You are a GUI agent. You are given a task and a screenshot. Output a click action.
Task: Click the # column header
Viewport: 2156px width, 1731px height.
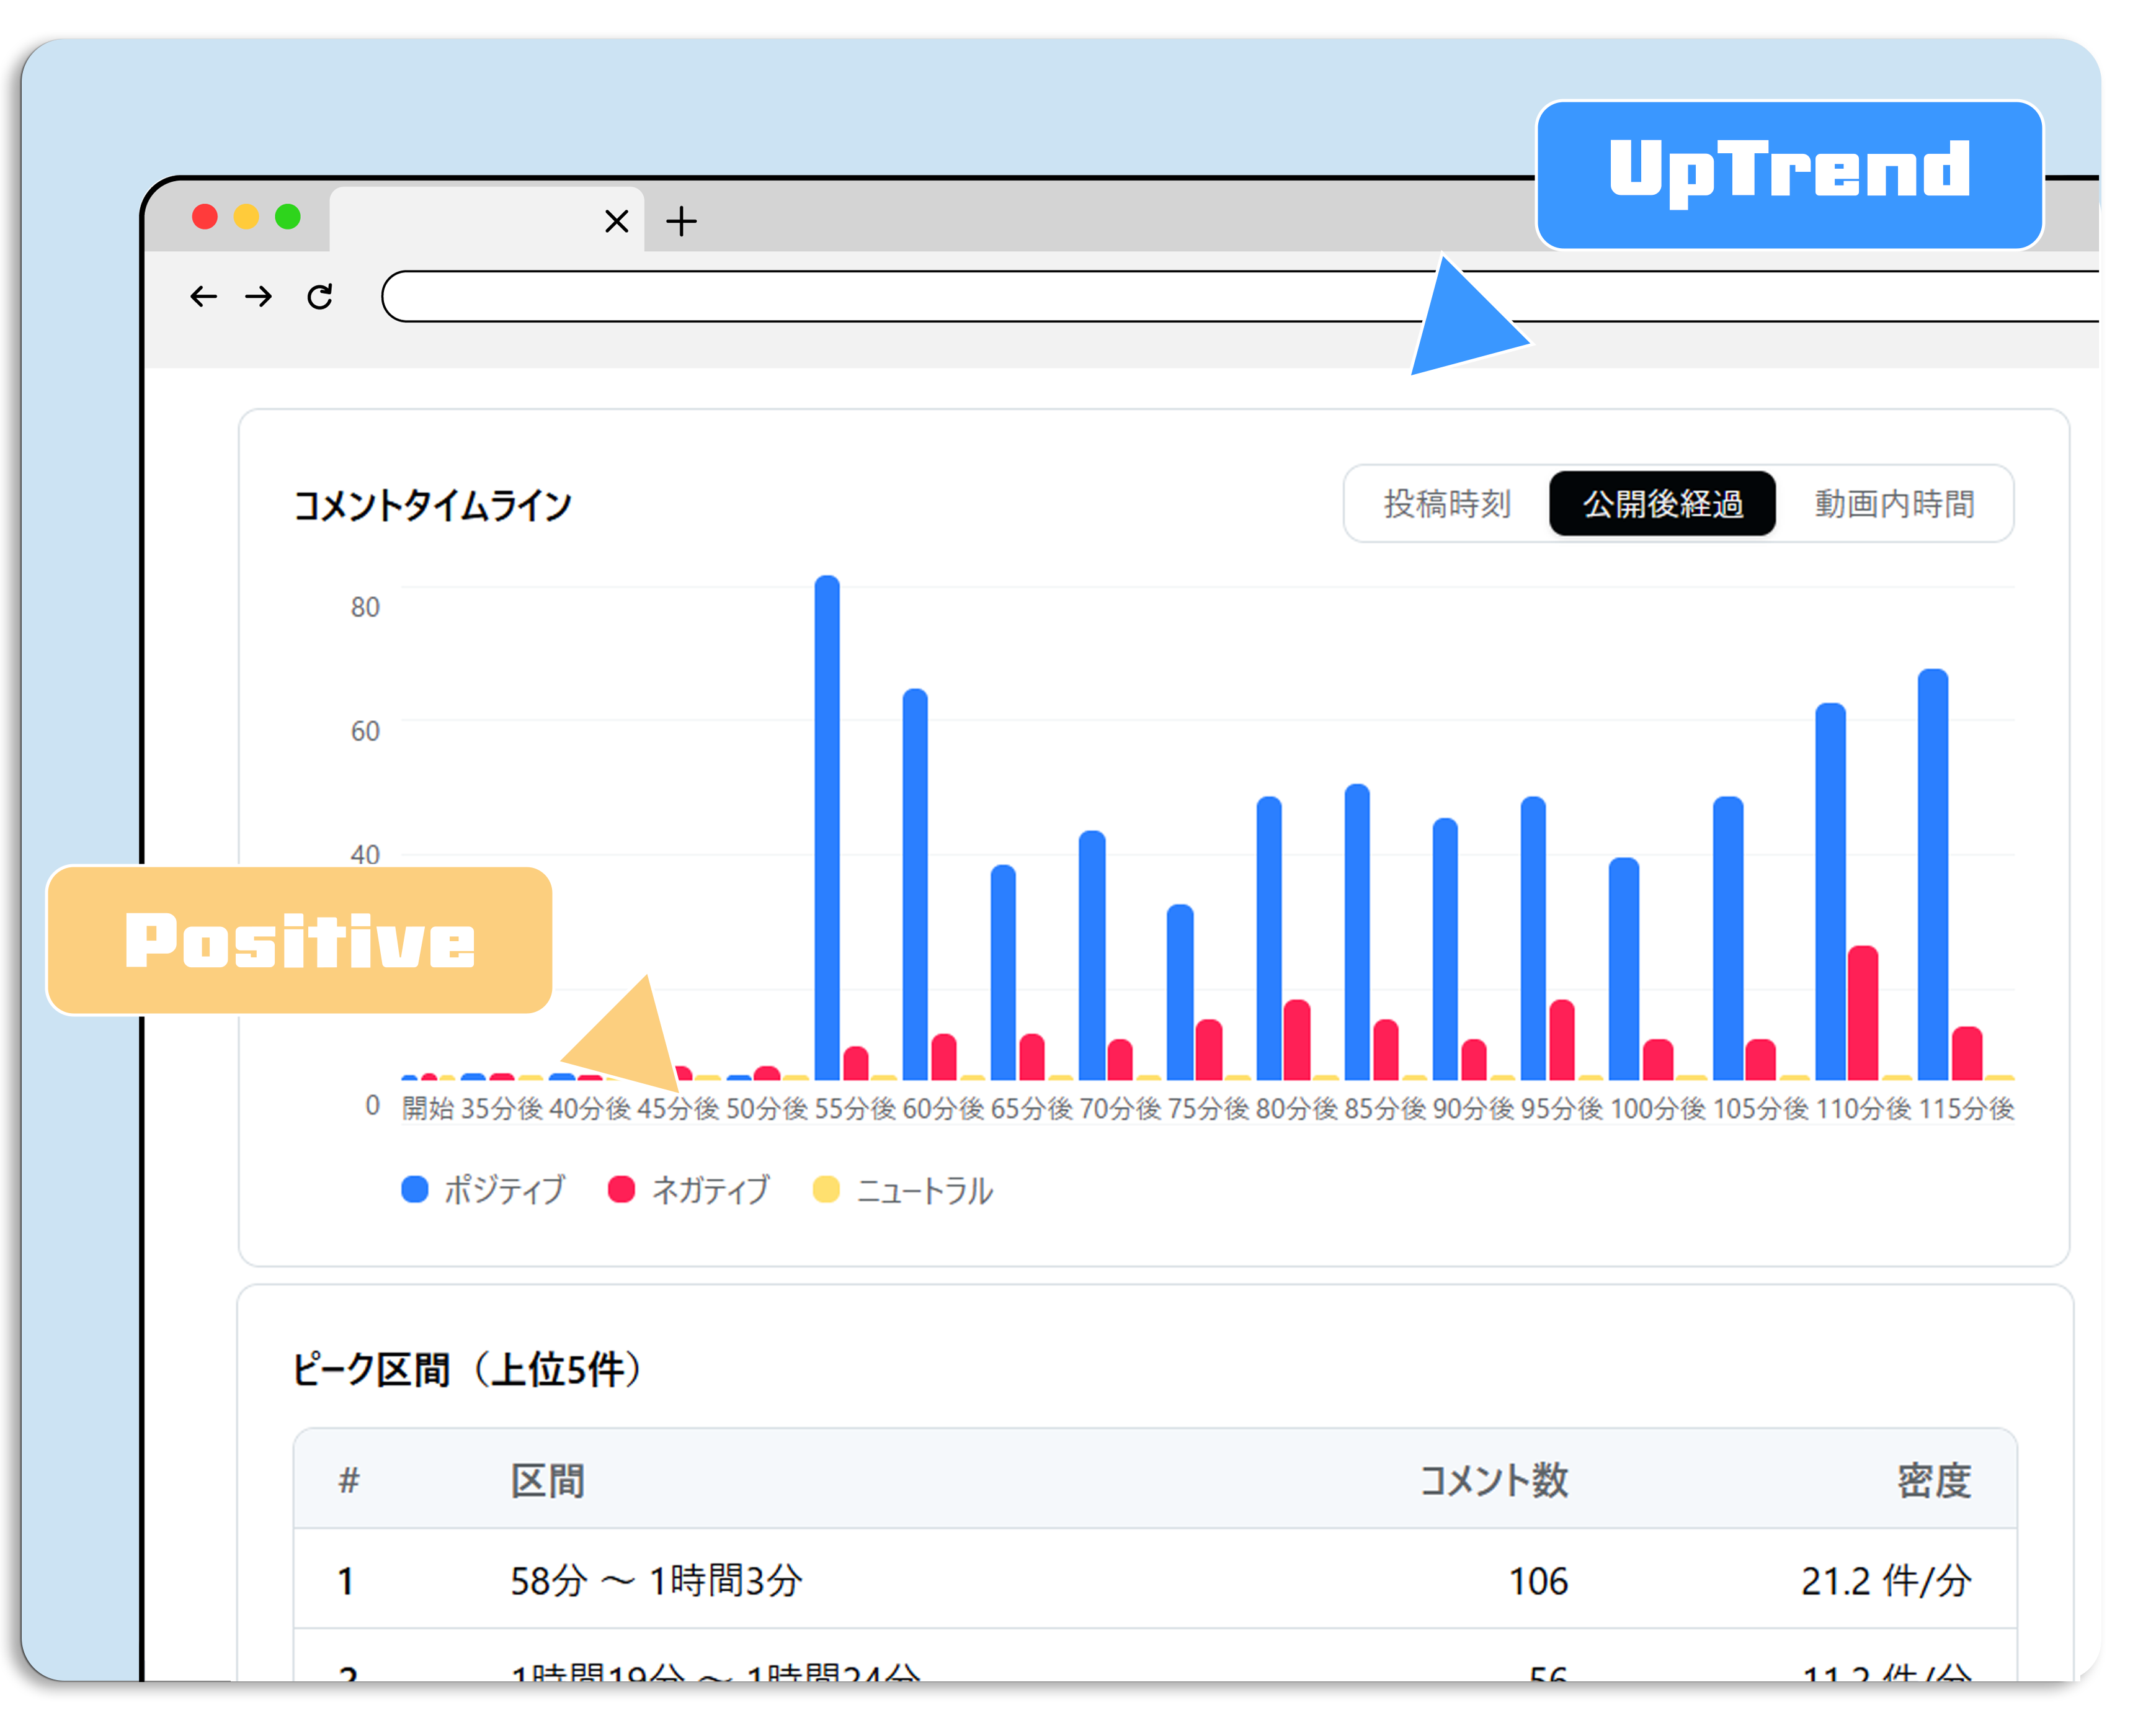point(349,1480)
